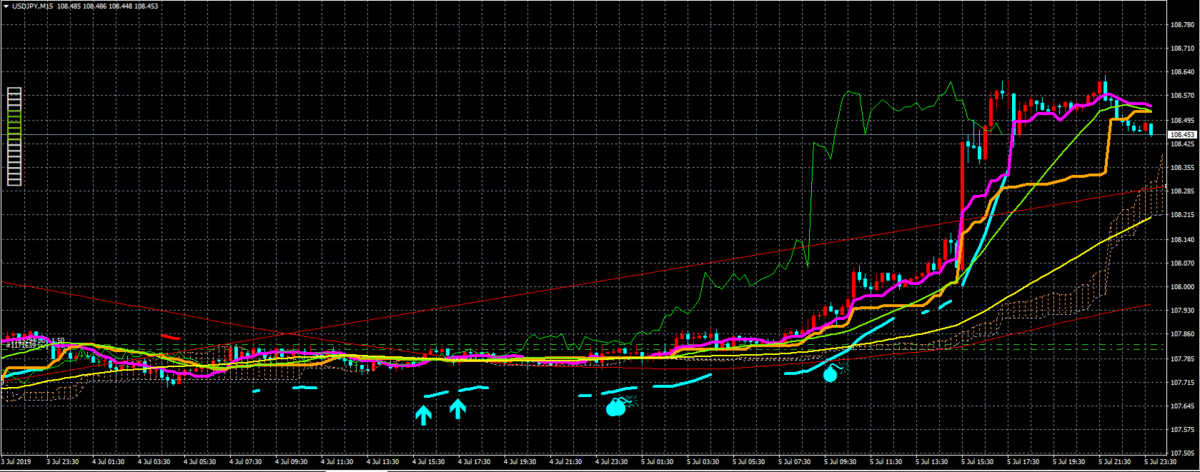
Task: Click the 108.485 open price in title
Action: coord(69,6)
